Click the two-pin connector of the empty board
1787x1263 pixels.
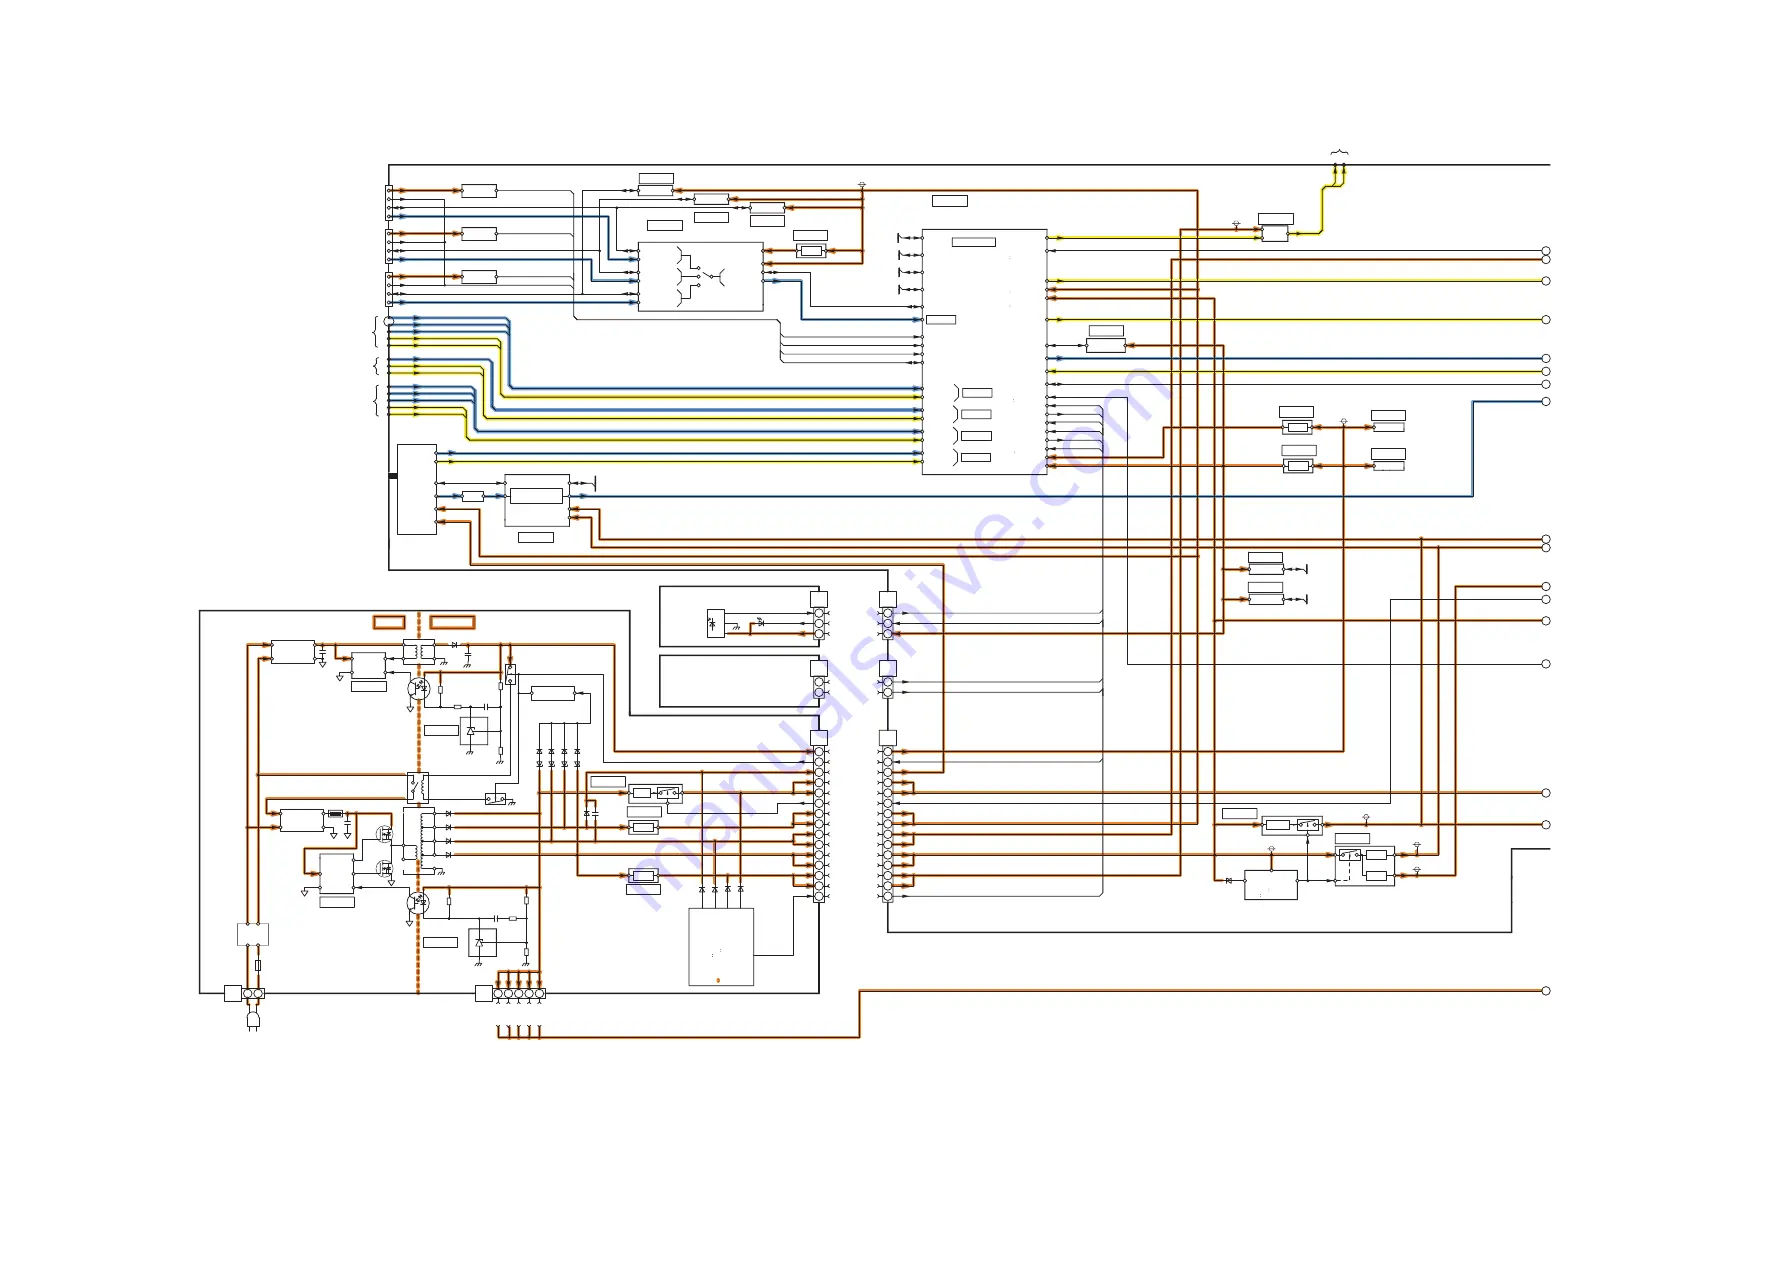pos(819,687)
